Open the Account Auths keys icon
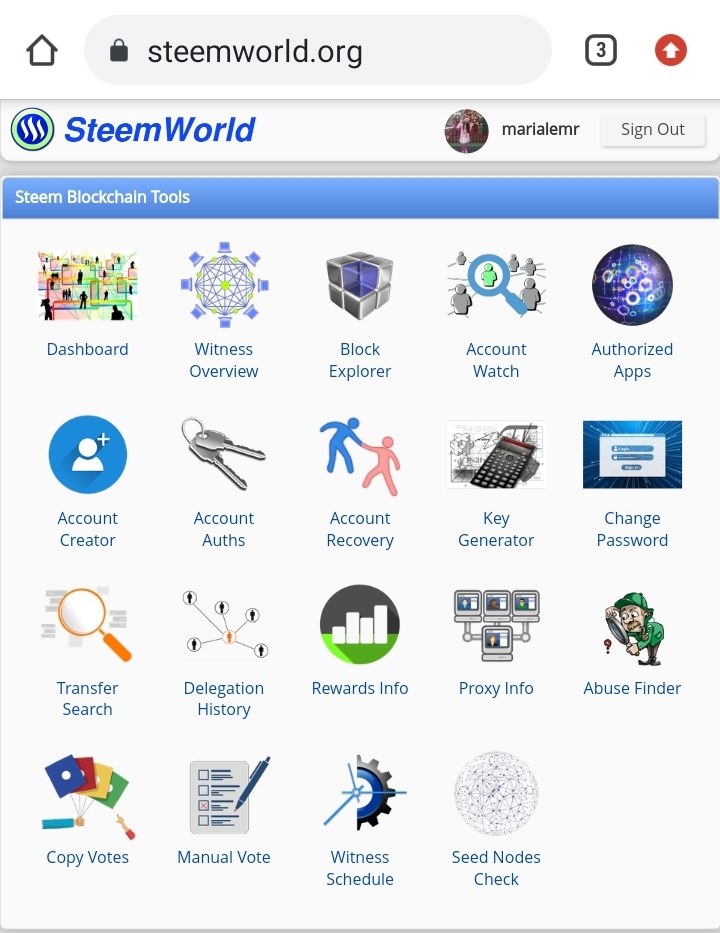Screen dimensions: 720x933 tap(224, 453)
